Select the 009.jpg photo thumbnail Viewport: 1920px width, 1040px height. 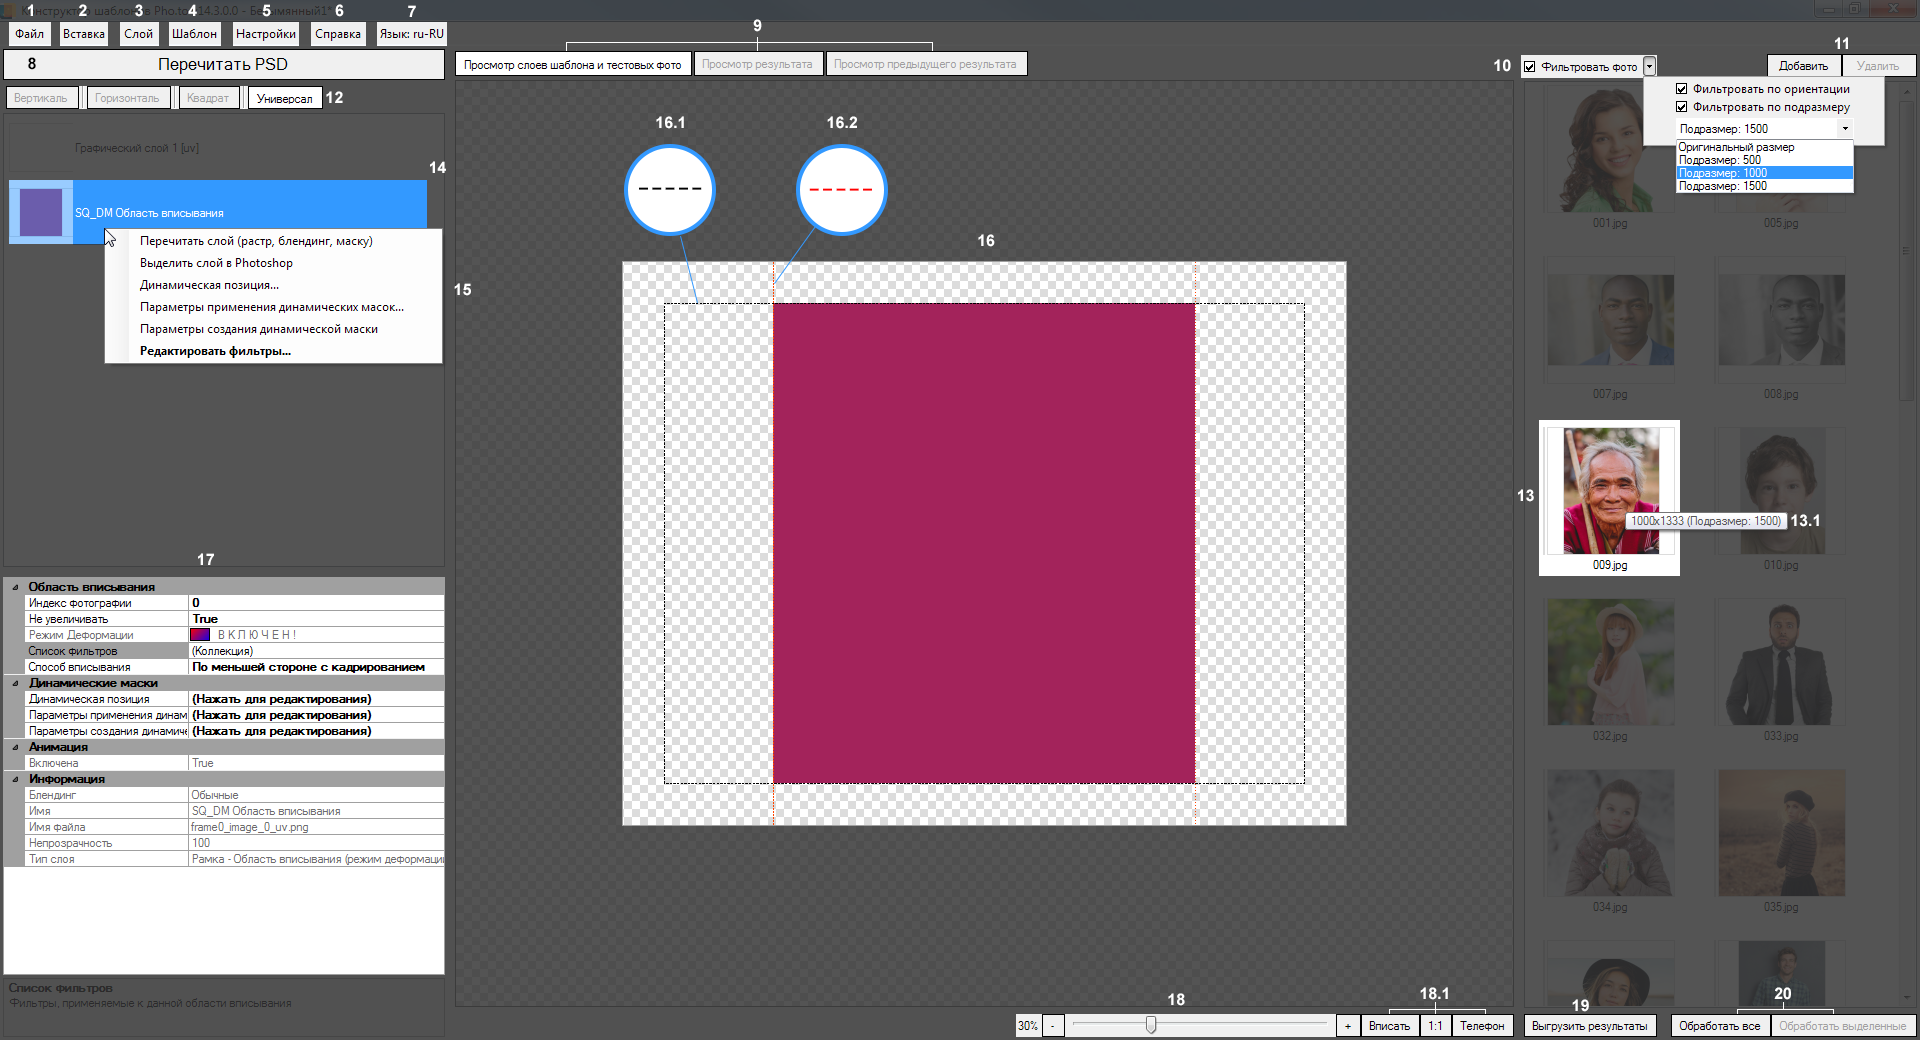pyautogui.click(x=1610, y=491)
